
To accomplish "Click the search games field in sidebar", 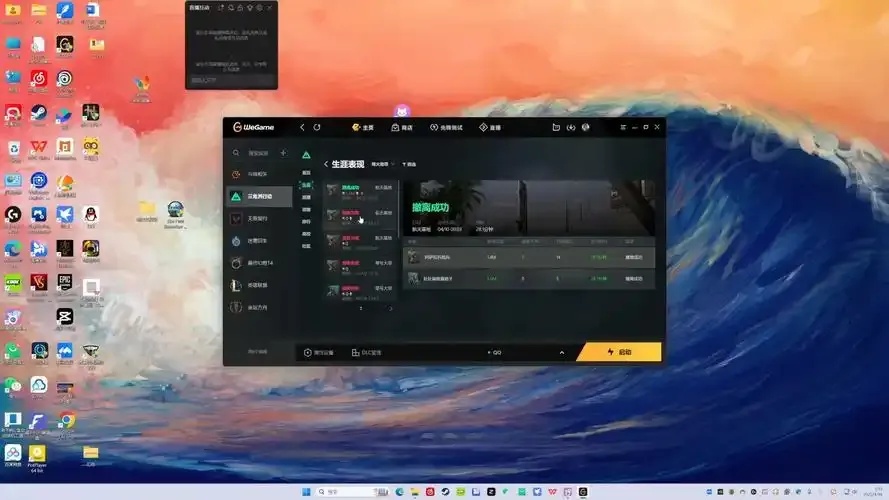I will click(259, 153).
